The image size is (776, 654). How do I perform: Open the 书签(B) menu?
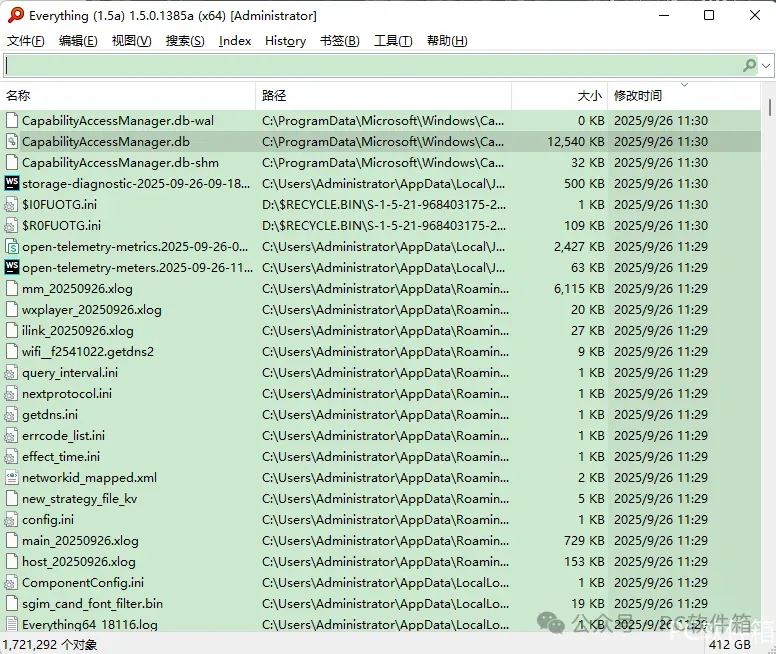coord(340,41)
